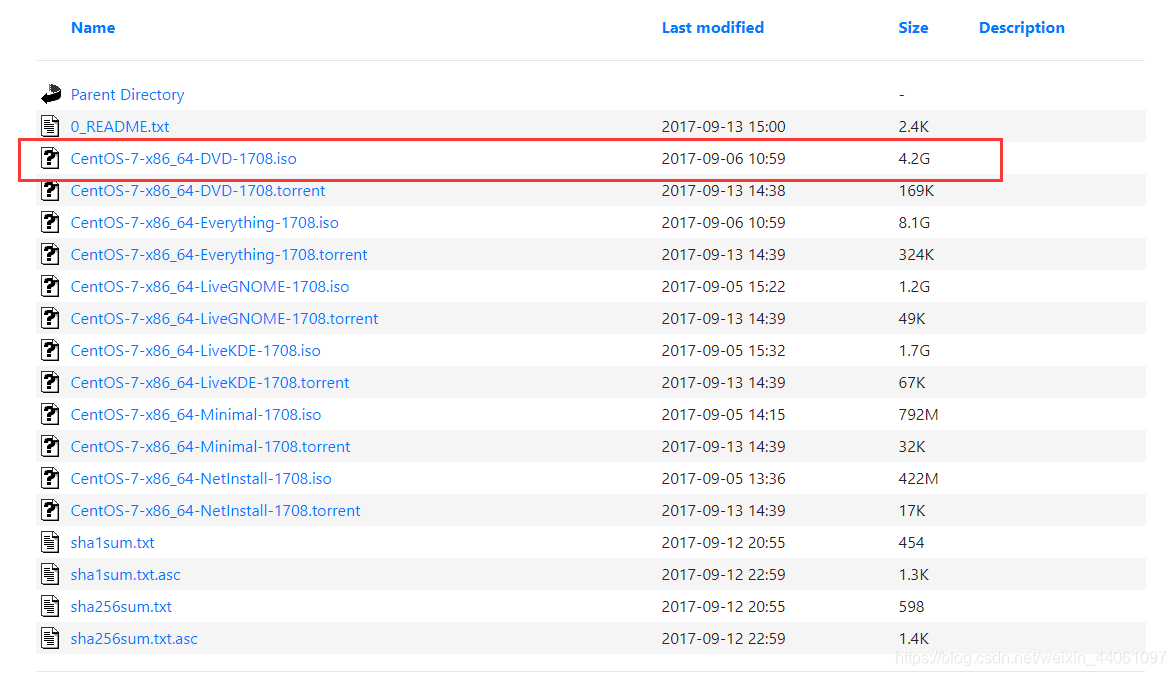Go up via Parent Directory link
Viewport: 1176px width, 676px height.
coord(128,95)
